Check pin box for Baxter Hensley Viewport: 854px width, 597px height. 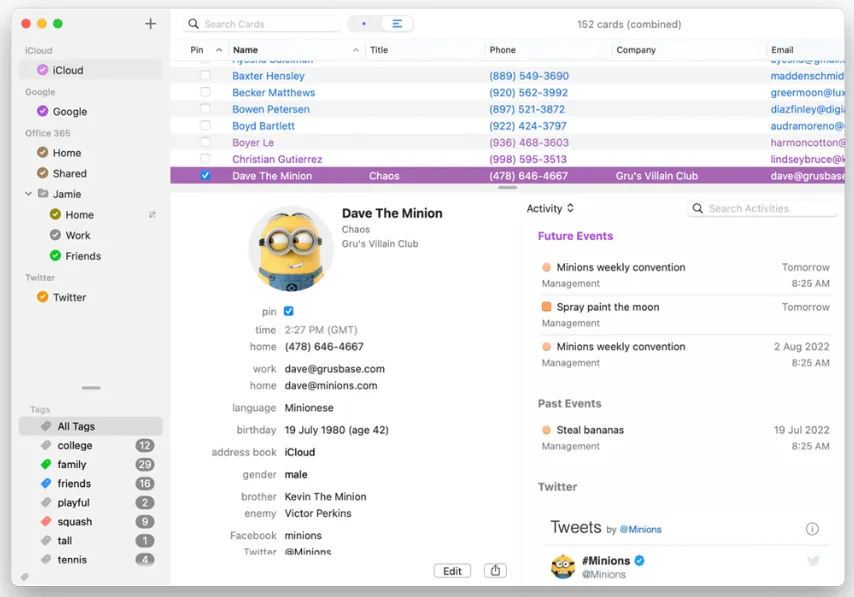tap(205, 75)
